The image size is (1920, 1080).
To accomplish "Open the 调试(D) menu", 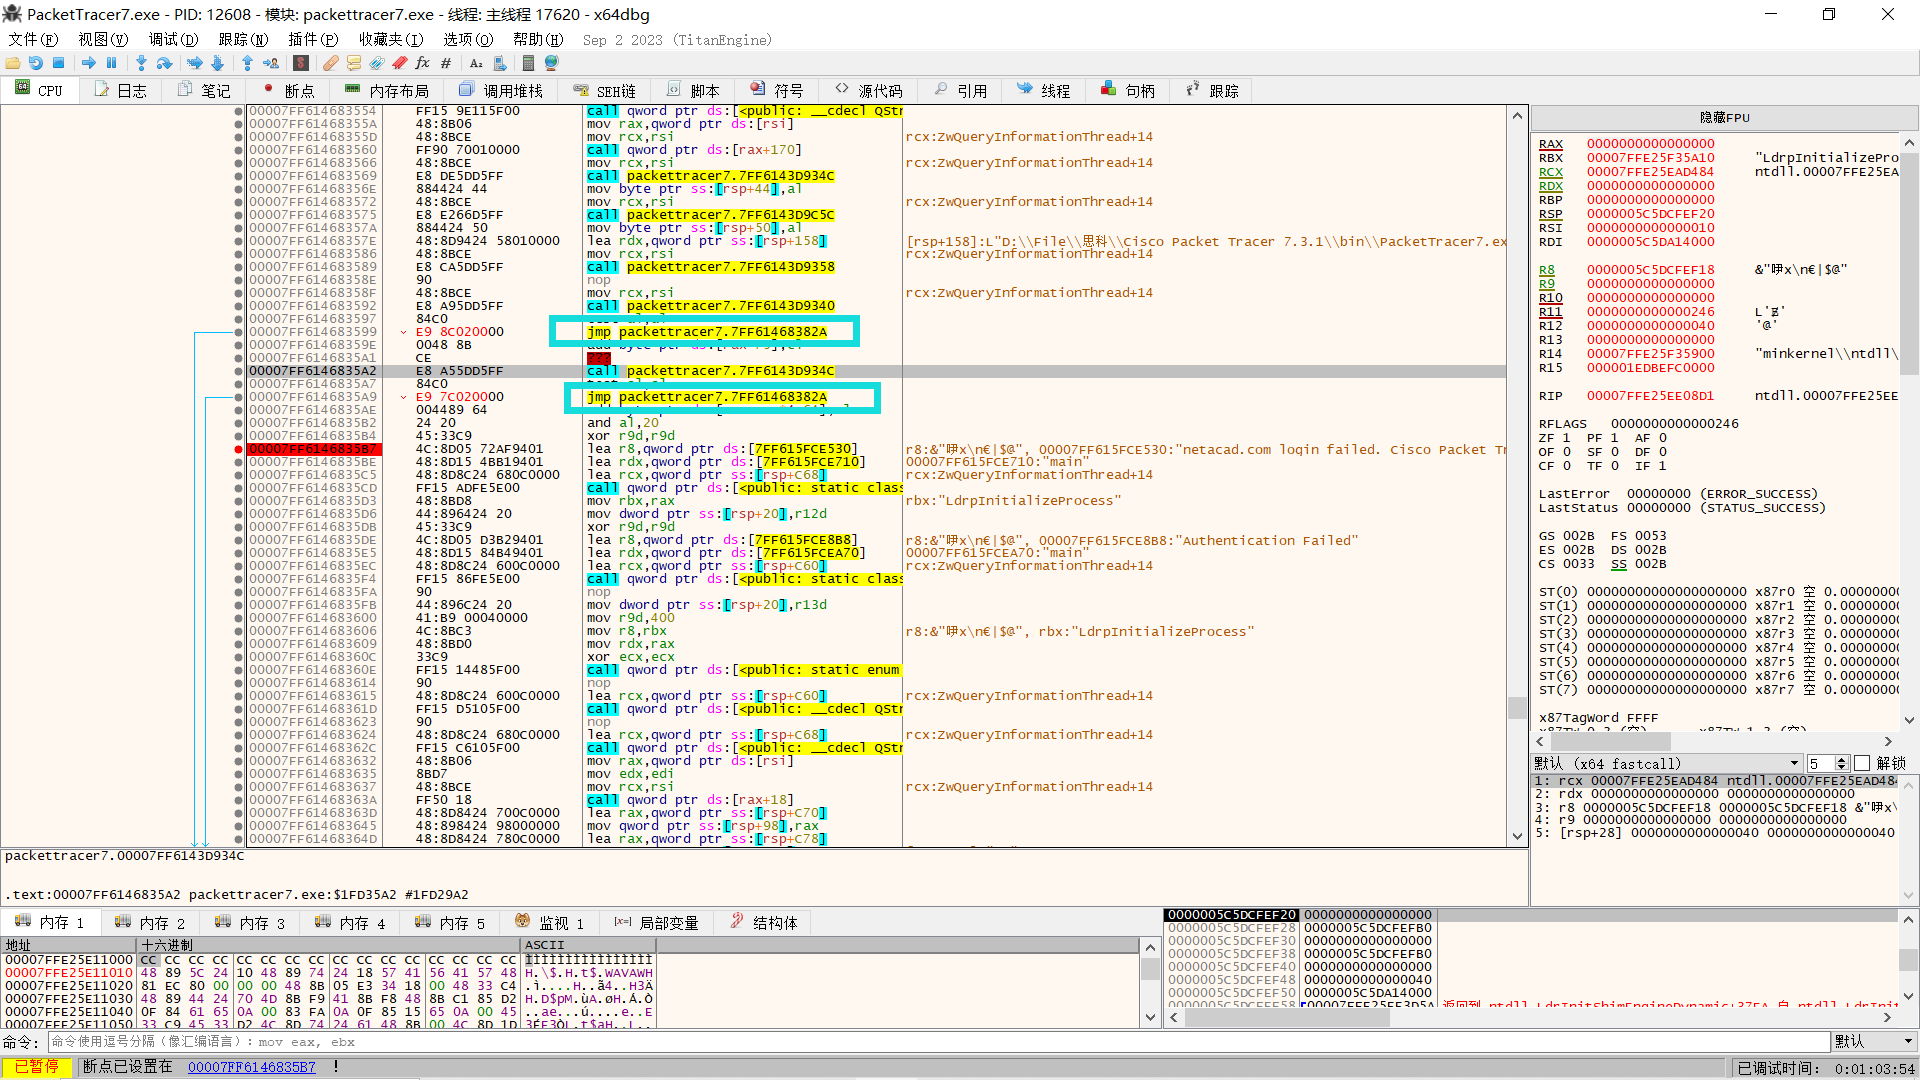I will click(173, 39).
